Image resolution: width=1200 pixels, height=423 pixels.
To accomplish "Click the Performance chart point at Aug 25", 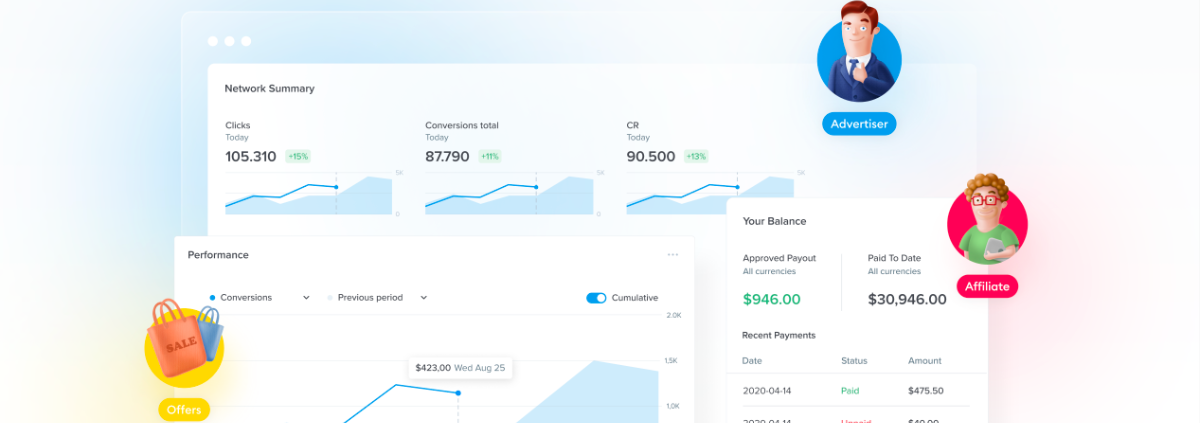I will point(459,393).
